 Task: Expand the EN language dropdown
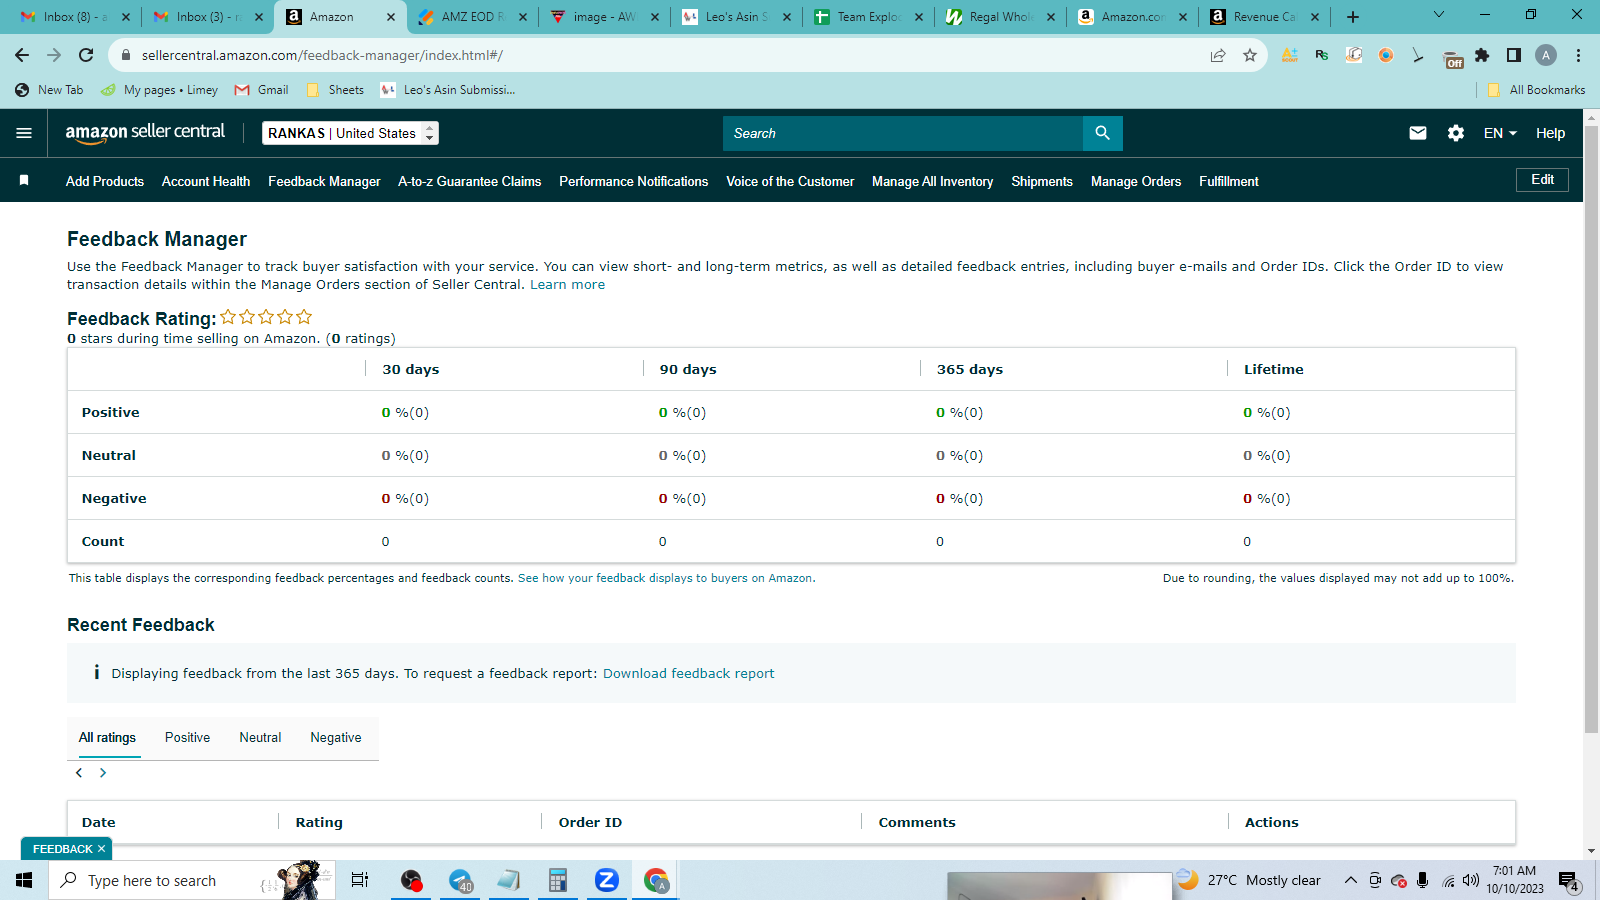tap(1500, 133)
